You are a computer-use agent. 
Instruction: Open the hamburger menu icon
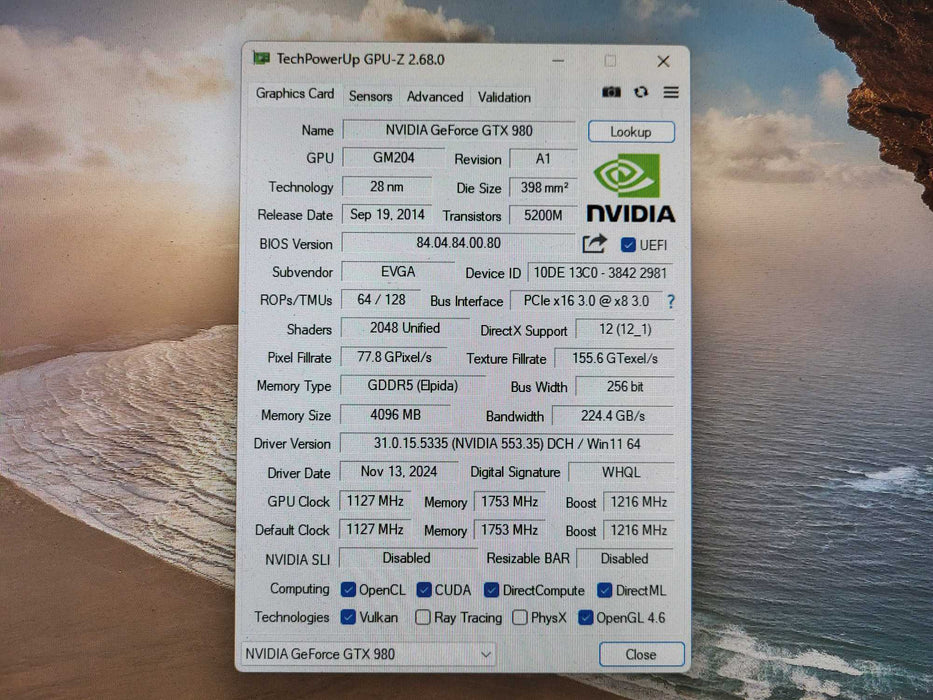pos(671,91)
